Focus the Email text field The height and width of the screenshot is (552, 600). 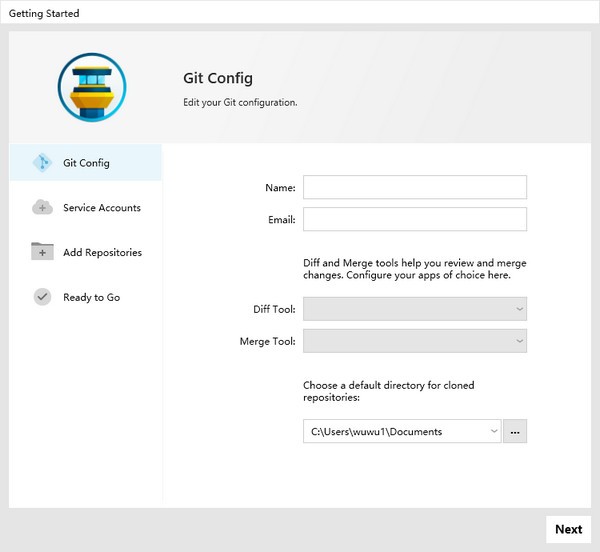coord(414,219)
